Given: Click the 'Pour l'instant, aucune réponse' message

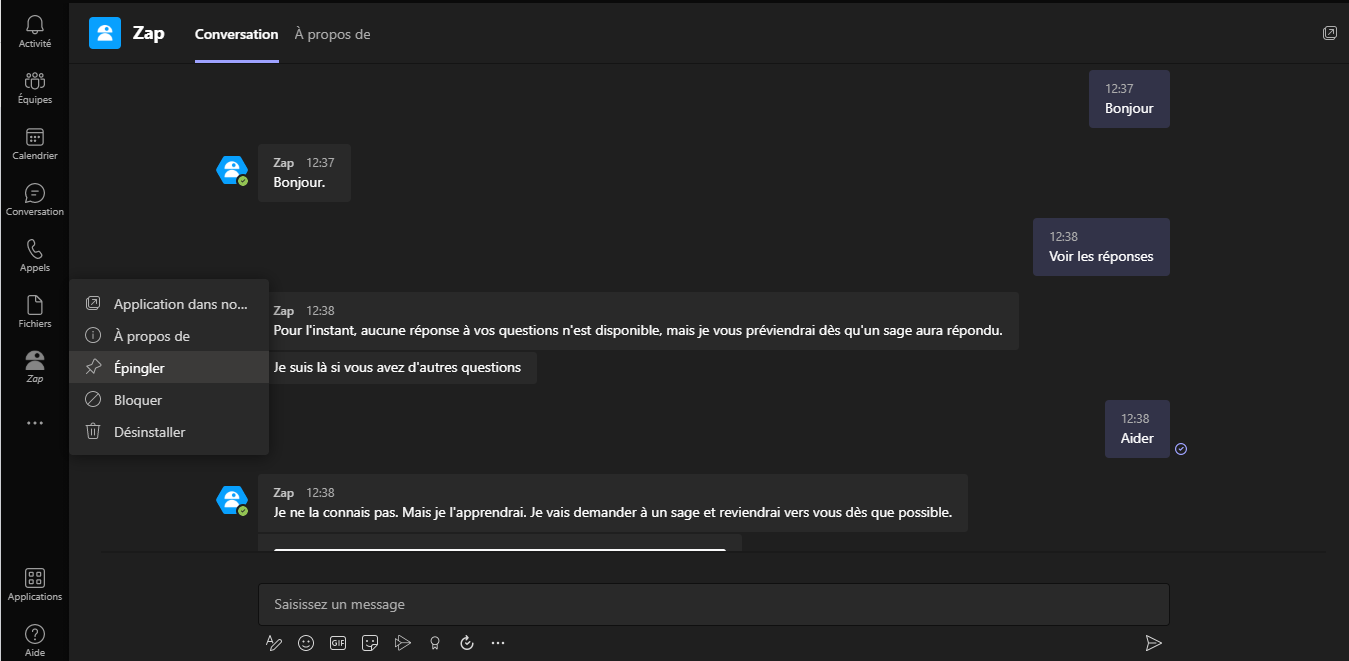Looking at the screenshot, I should [x=638, y=321].
